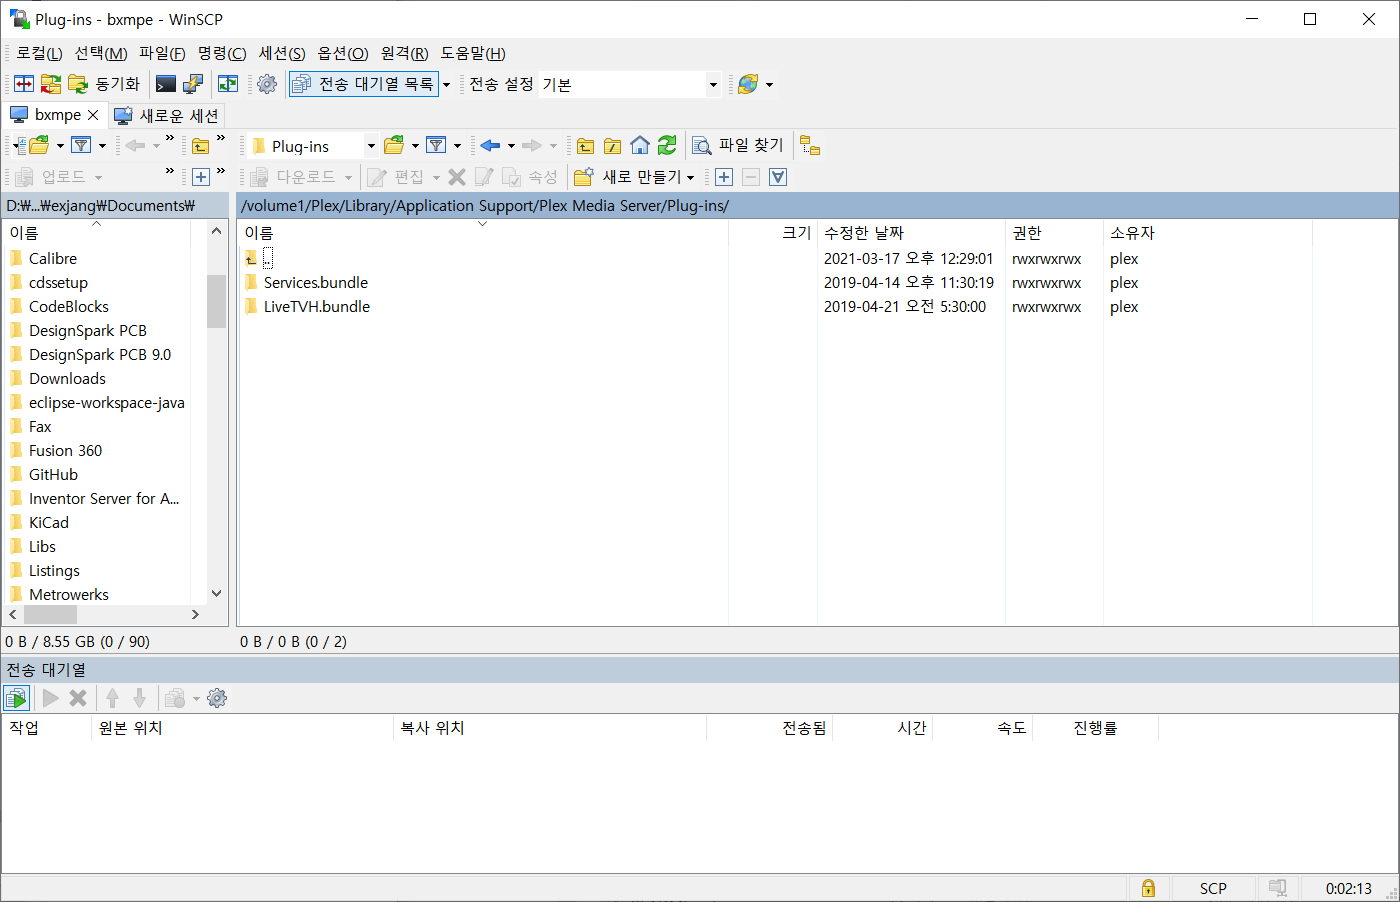Open the 로컬(L) menu

click(39, 53)
